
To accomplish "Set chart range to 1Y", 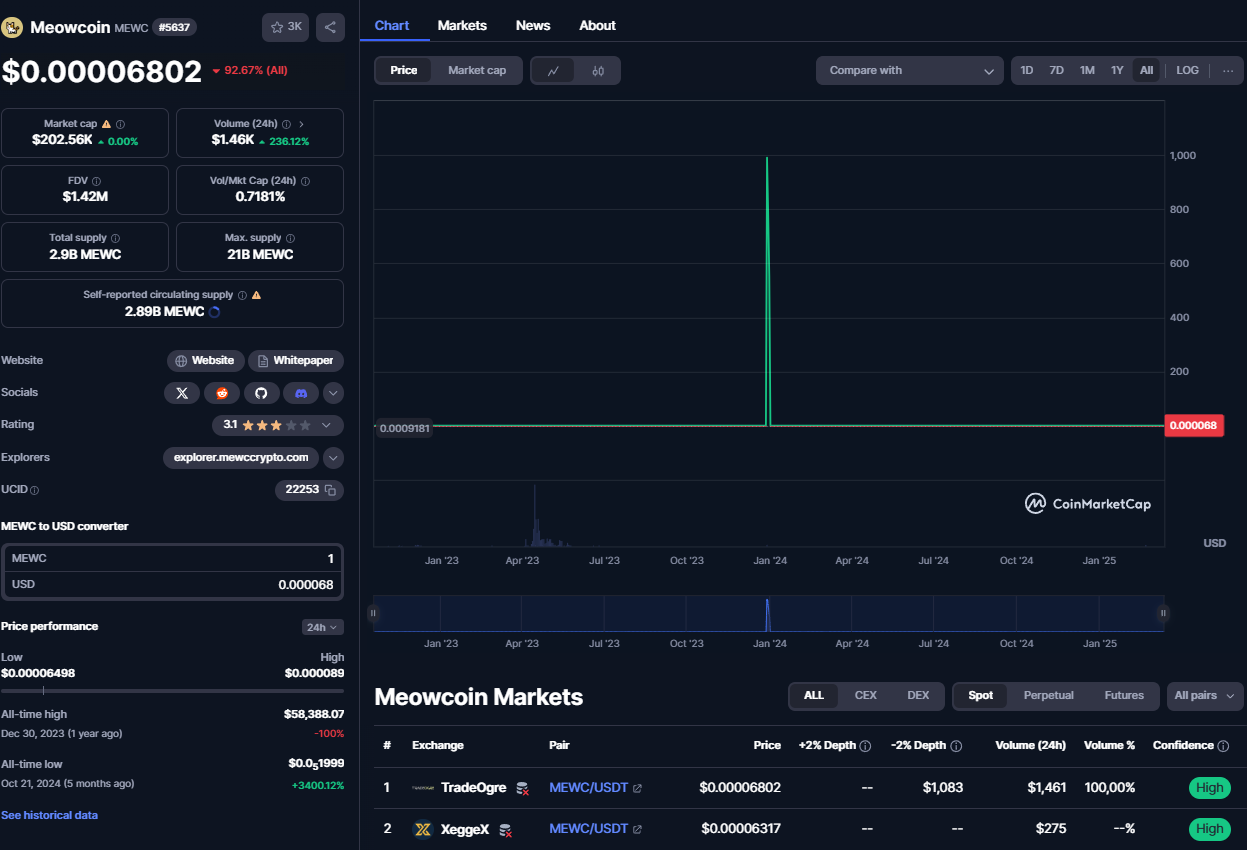I will [1117, 70].
